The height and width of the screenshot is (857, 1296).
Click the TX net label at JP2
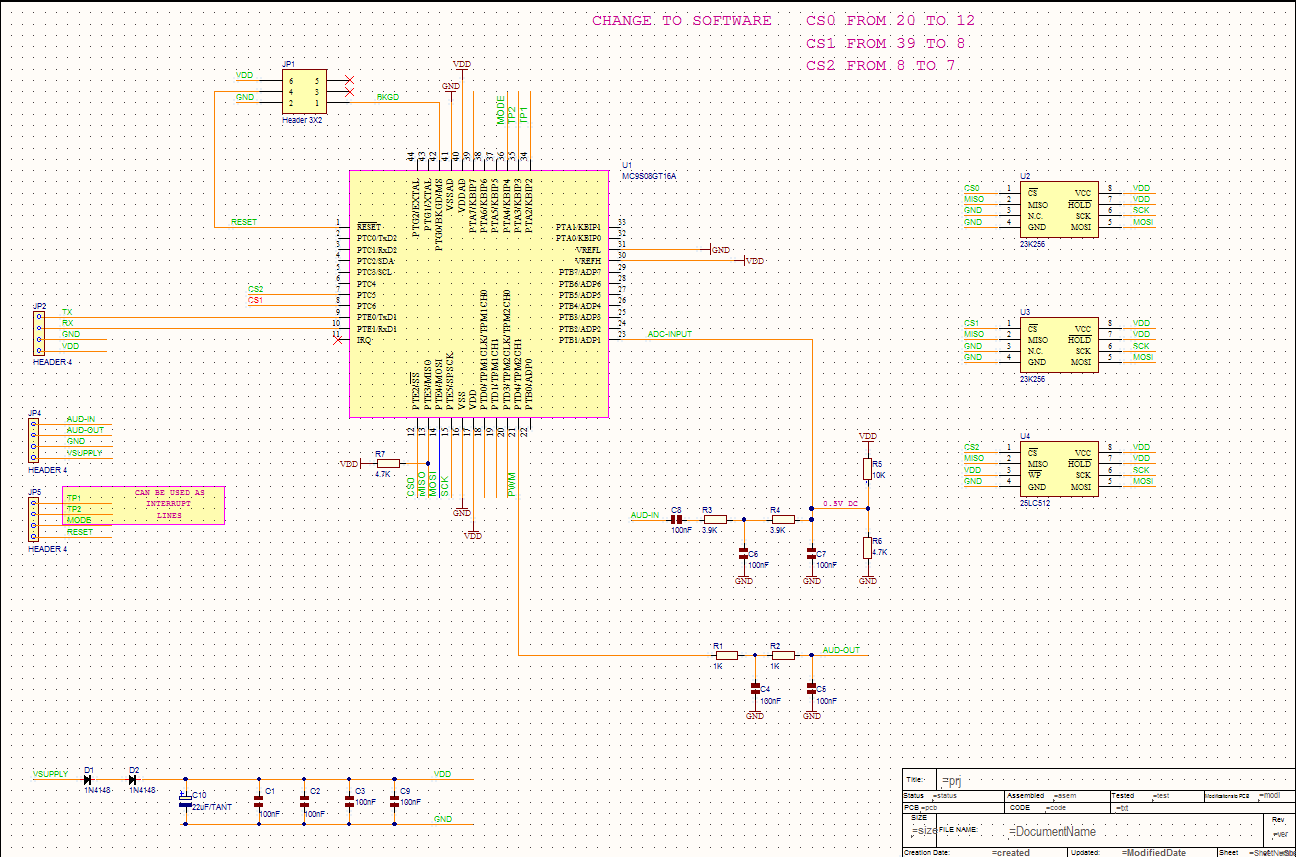(67, 311)
